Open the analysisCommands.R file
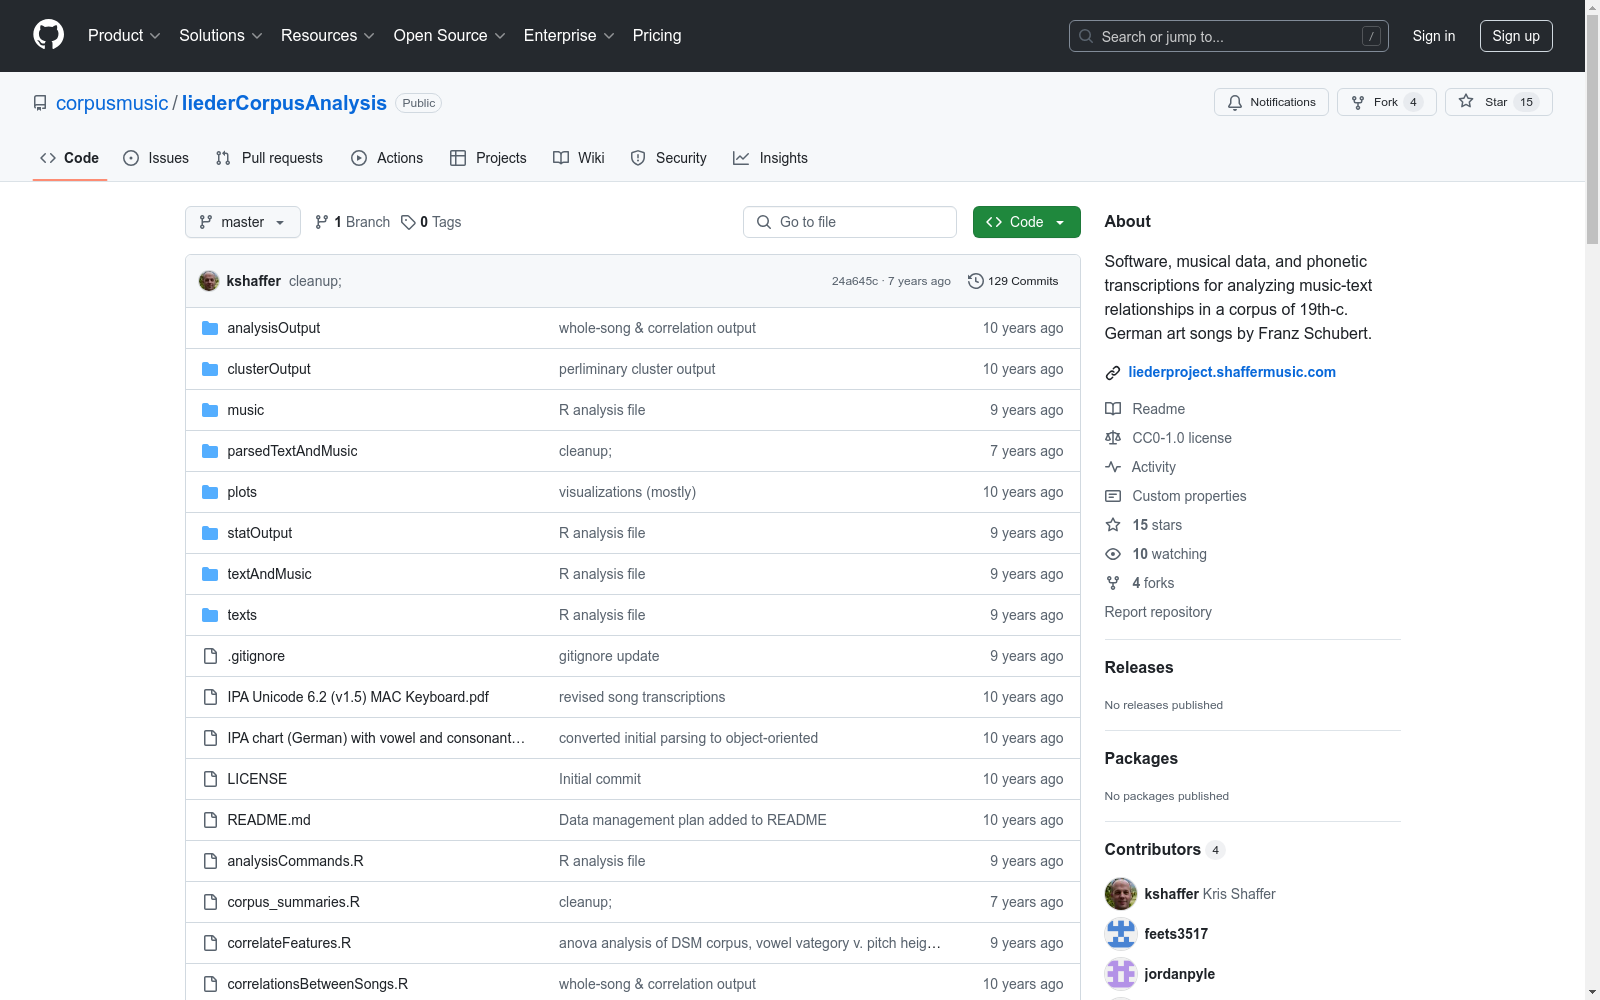This screenshot has height=1000, width=1600. point(295,861)
